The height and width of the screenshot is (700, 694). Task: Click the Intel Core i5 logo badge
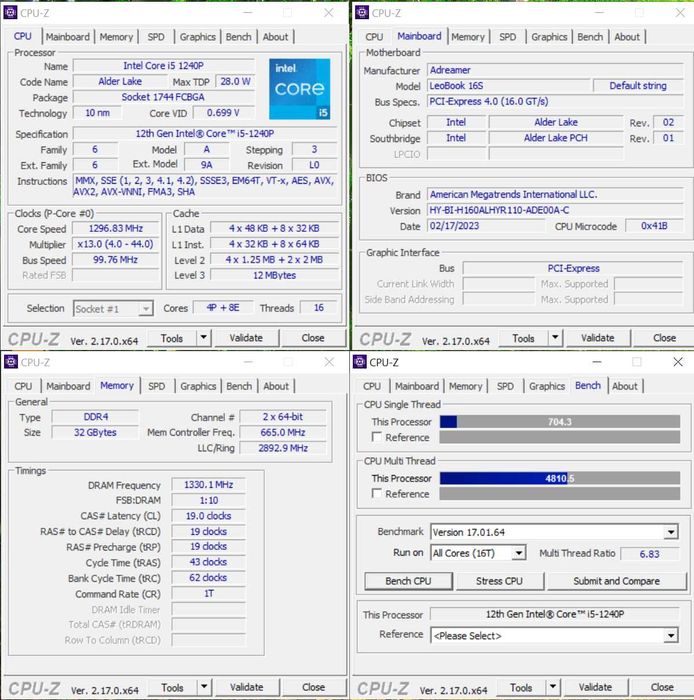[x=299, y=89]
